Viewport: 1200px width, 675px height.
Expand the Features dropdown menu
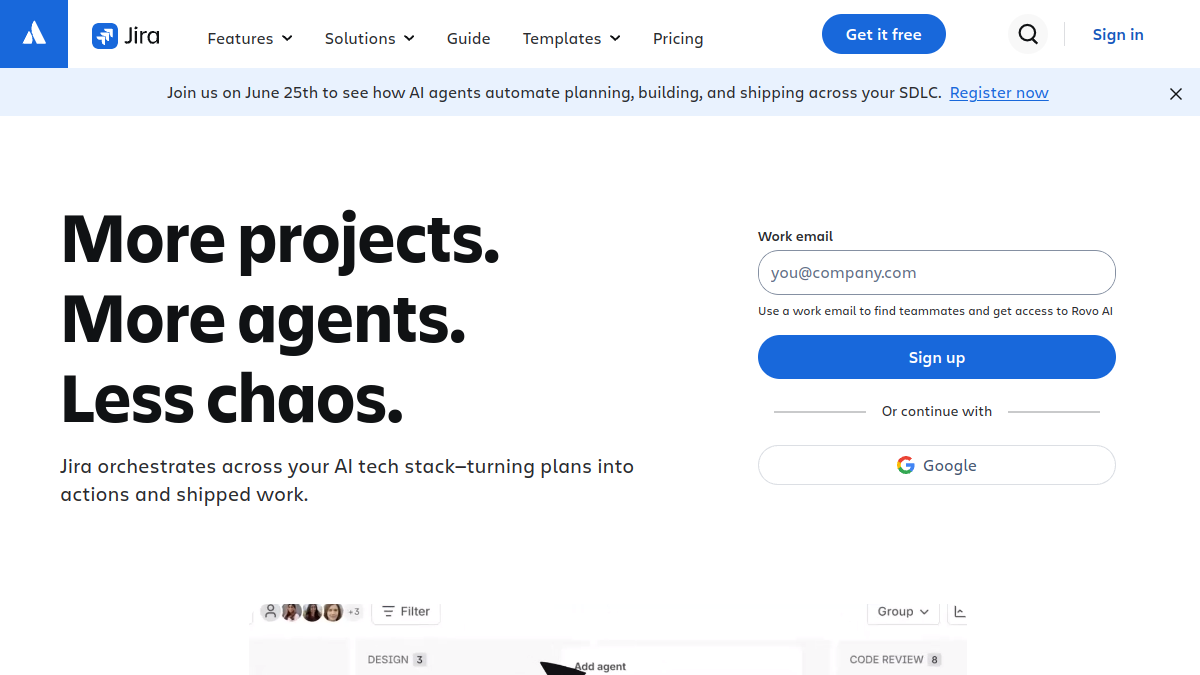[x=250, y=38]
